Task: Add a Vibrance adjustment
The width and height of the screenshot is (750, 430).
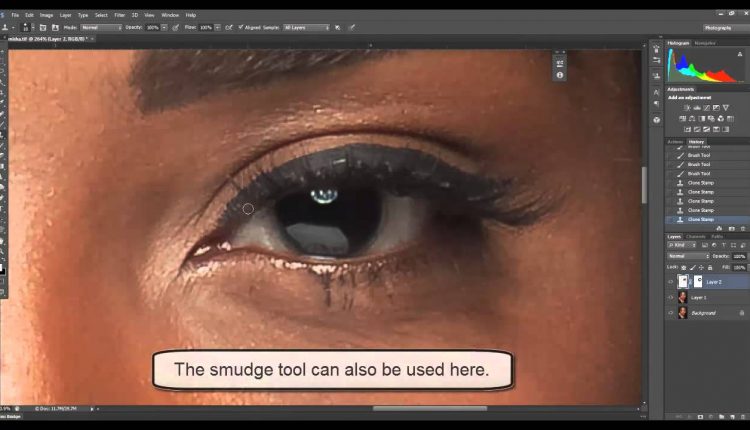Action: pyautogui.click(x=726, y=108)
